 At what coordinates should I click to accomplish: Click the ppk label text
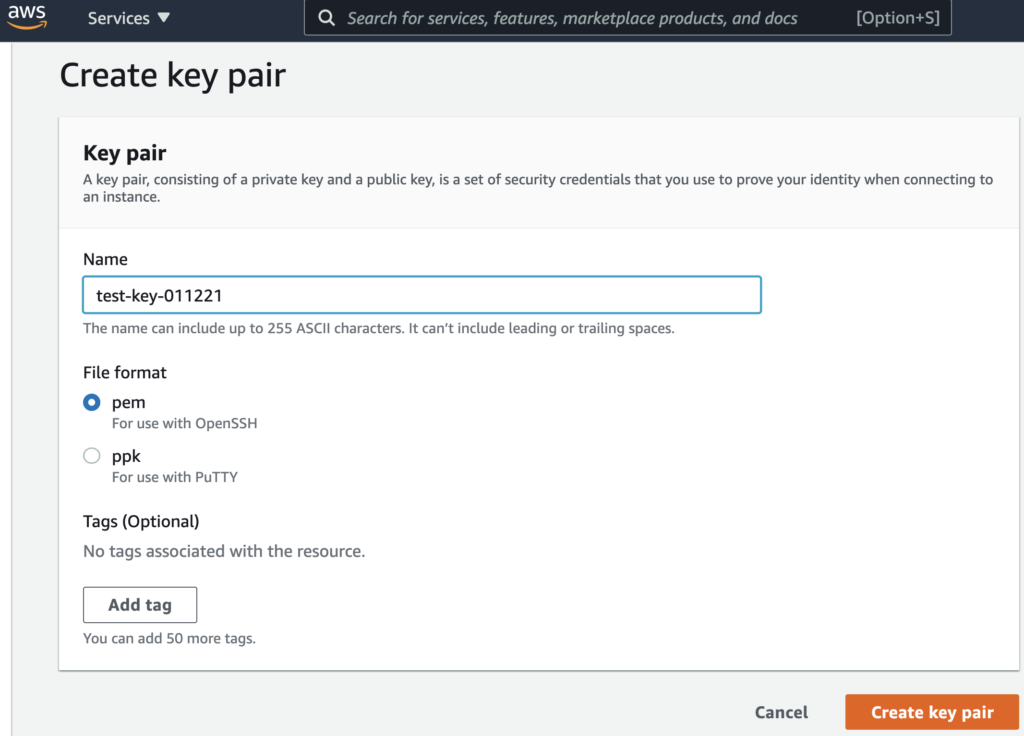[126, 456]
